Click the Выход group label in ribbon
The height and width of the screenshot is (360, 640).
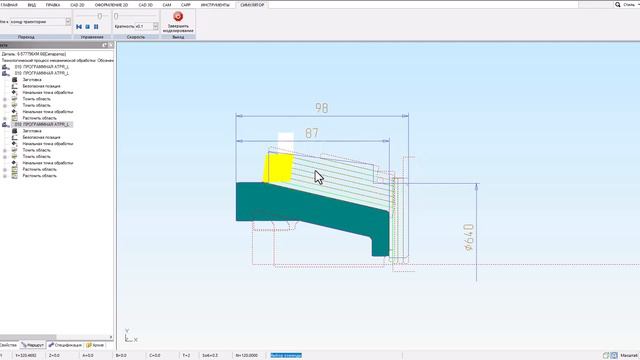[x=178, y=37]
